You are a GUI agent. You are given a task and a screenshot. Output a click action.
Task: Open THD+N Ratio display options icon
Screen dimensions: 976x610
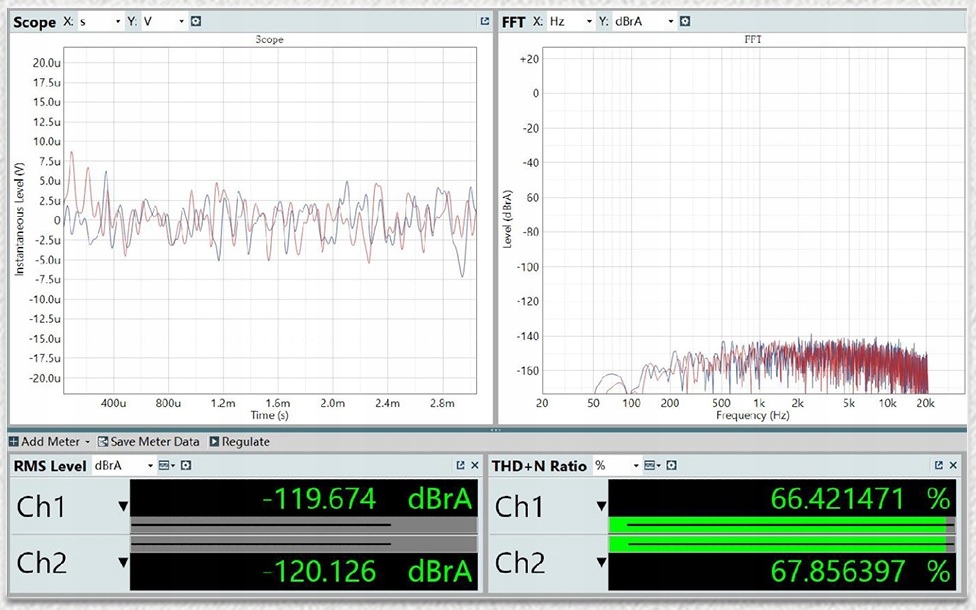651,465
